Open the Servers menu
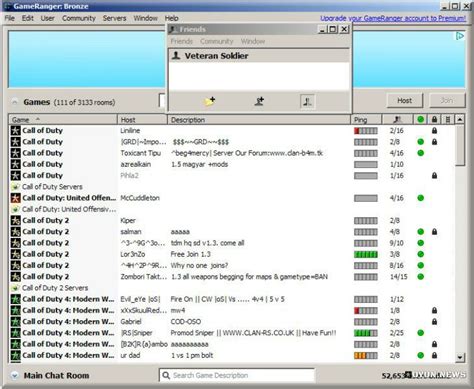 (114, 18)
